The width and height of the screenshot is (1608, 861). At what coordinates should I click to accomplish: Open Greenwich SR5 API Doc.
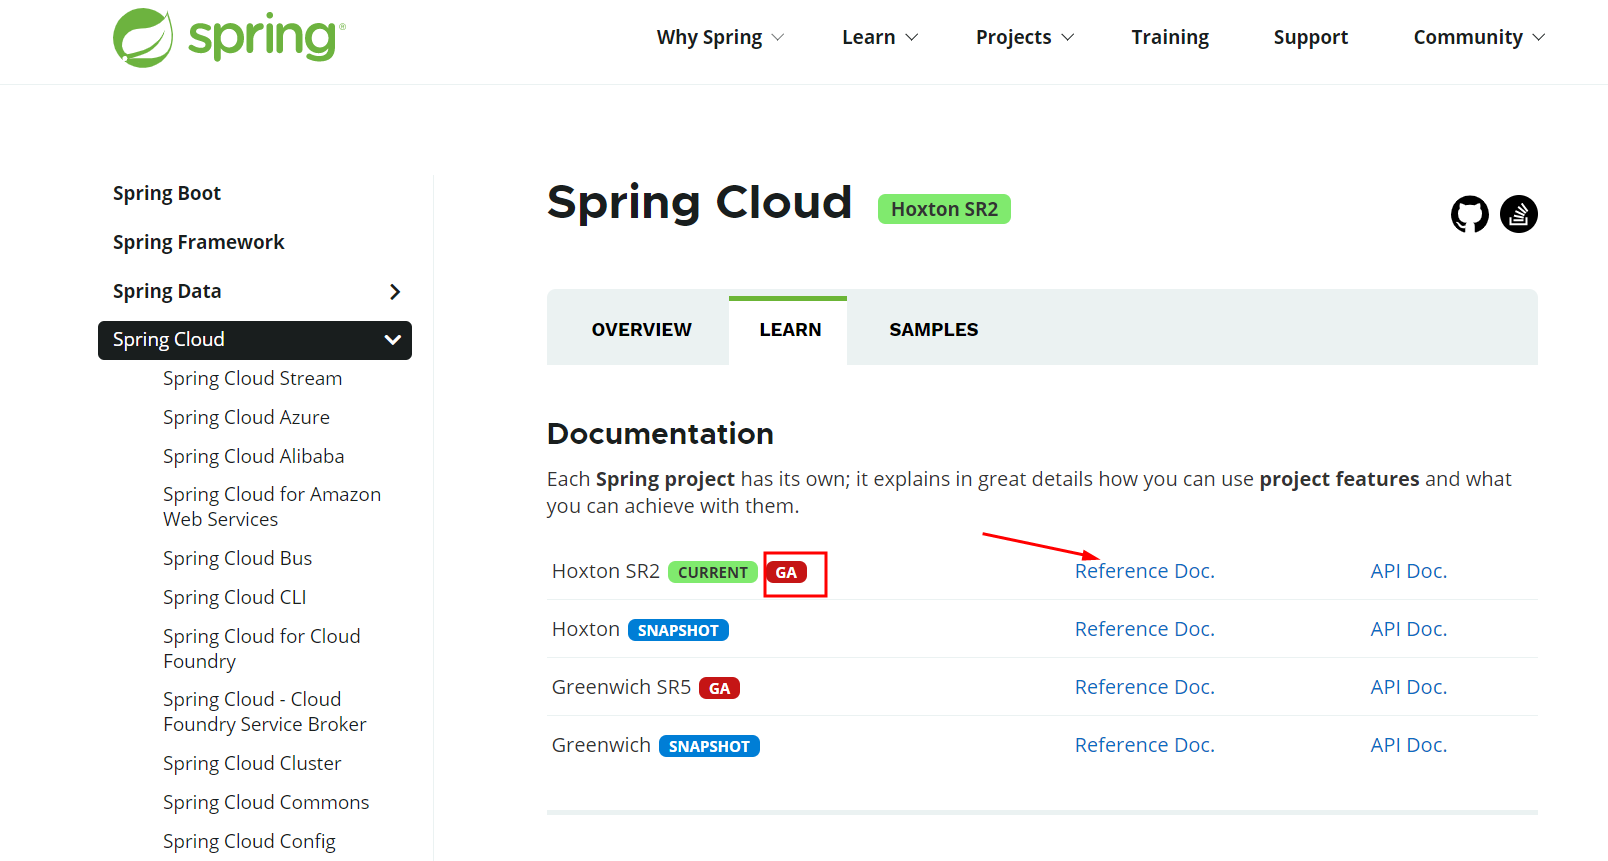(x=1408, y=687)
